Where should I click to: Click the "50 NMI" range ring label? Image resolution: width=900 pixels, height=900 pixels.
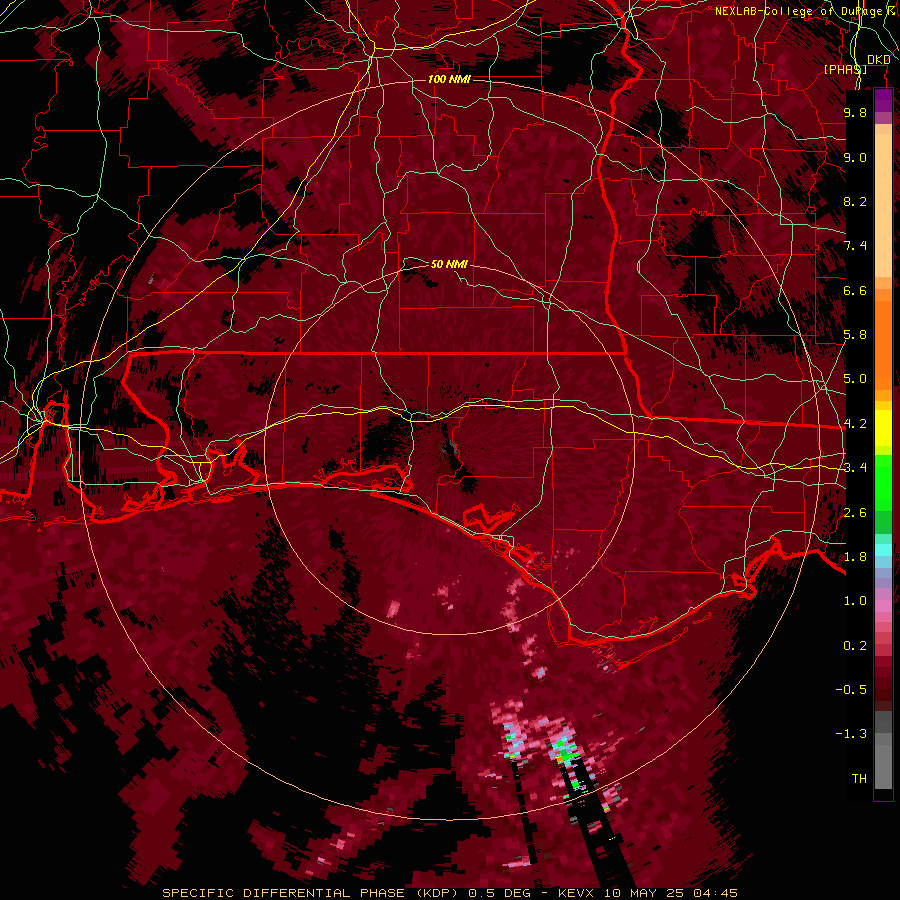[x=449, y=264]
